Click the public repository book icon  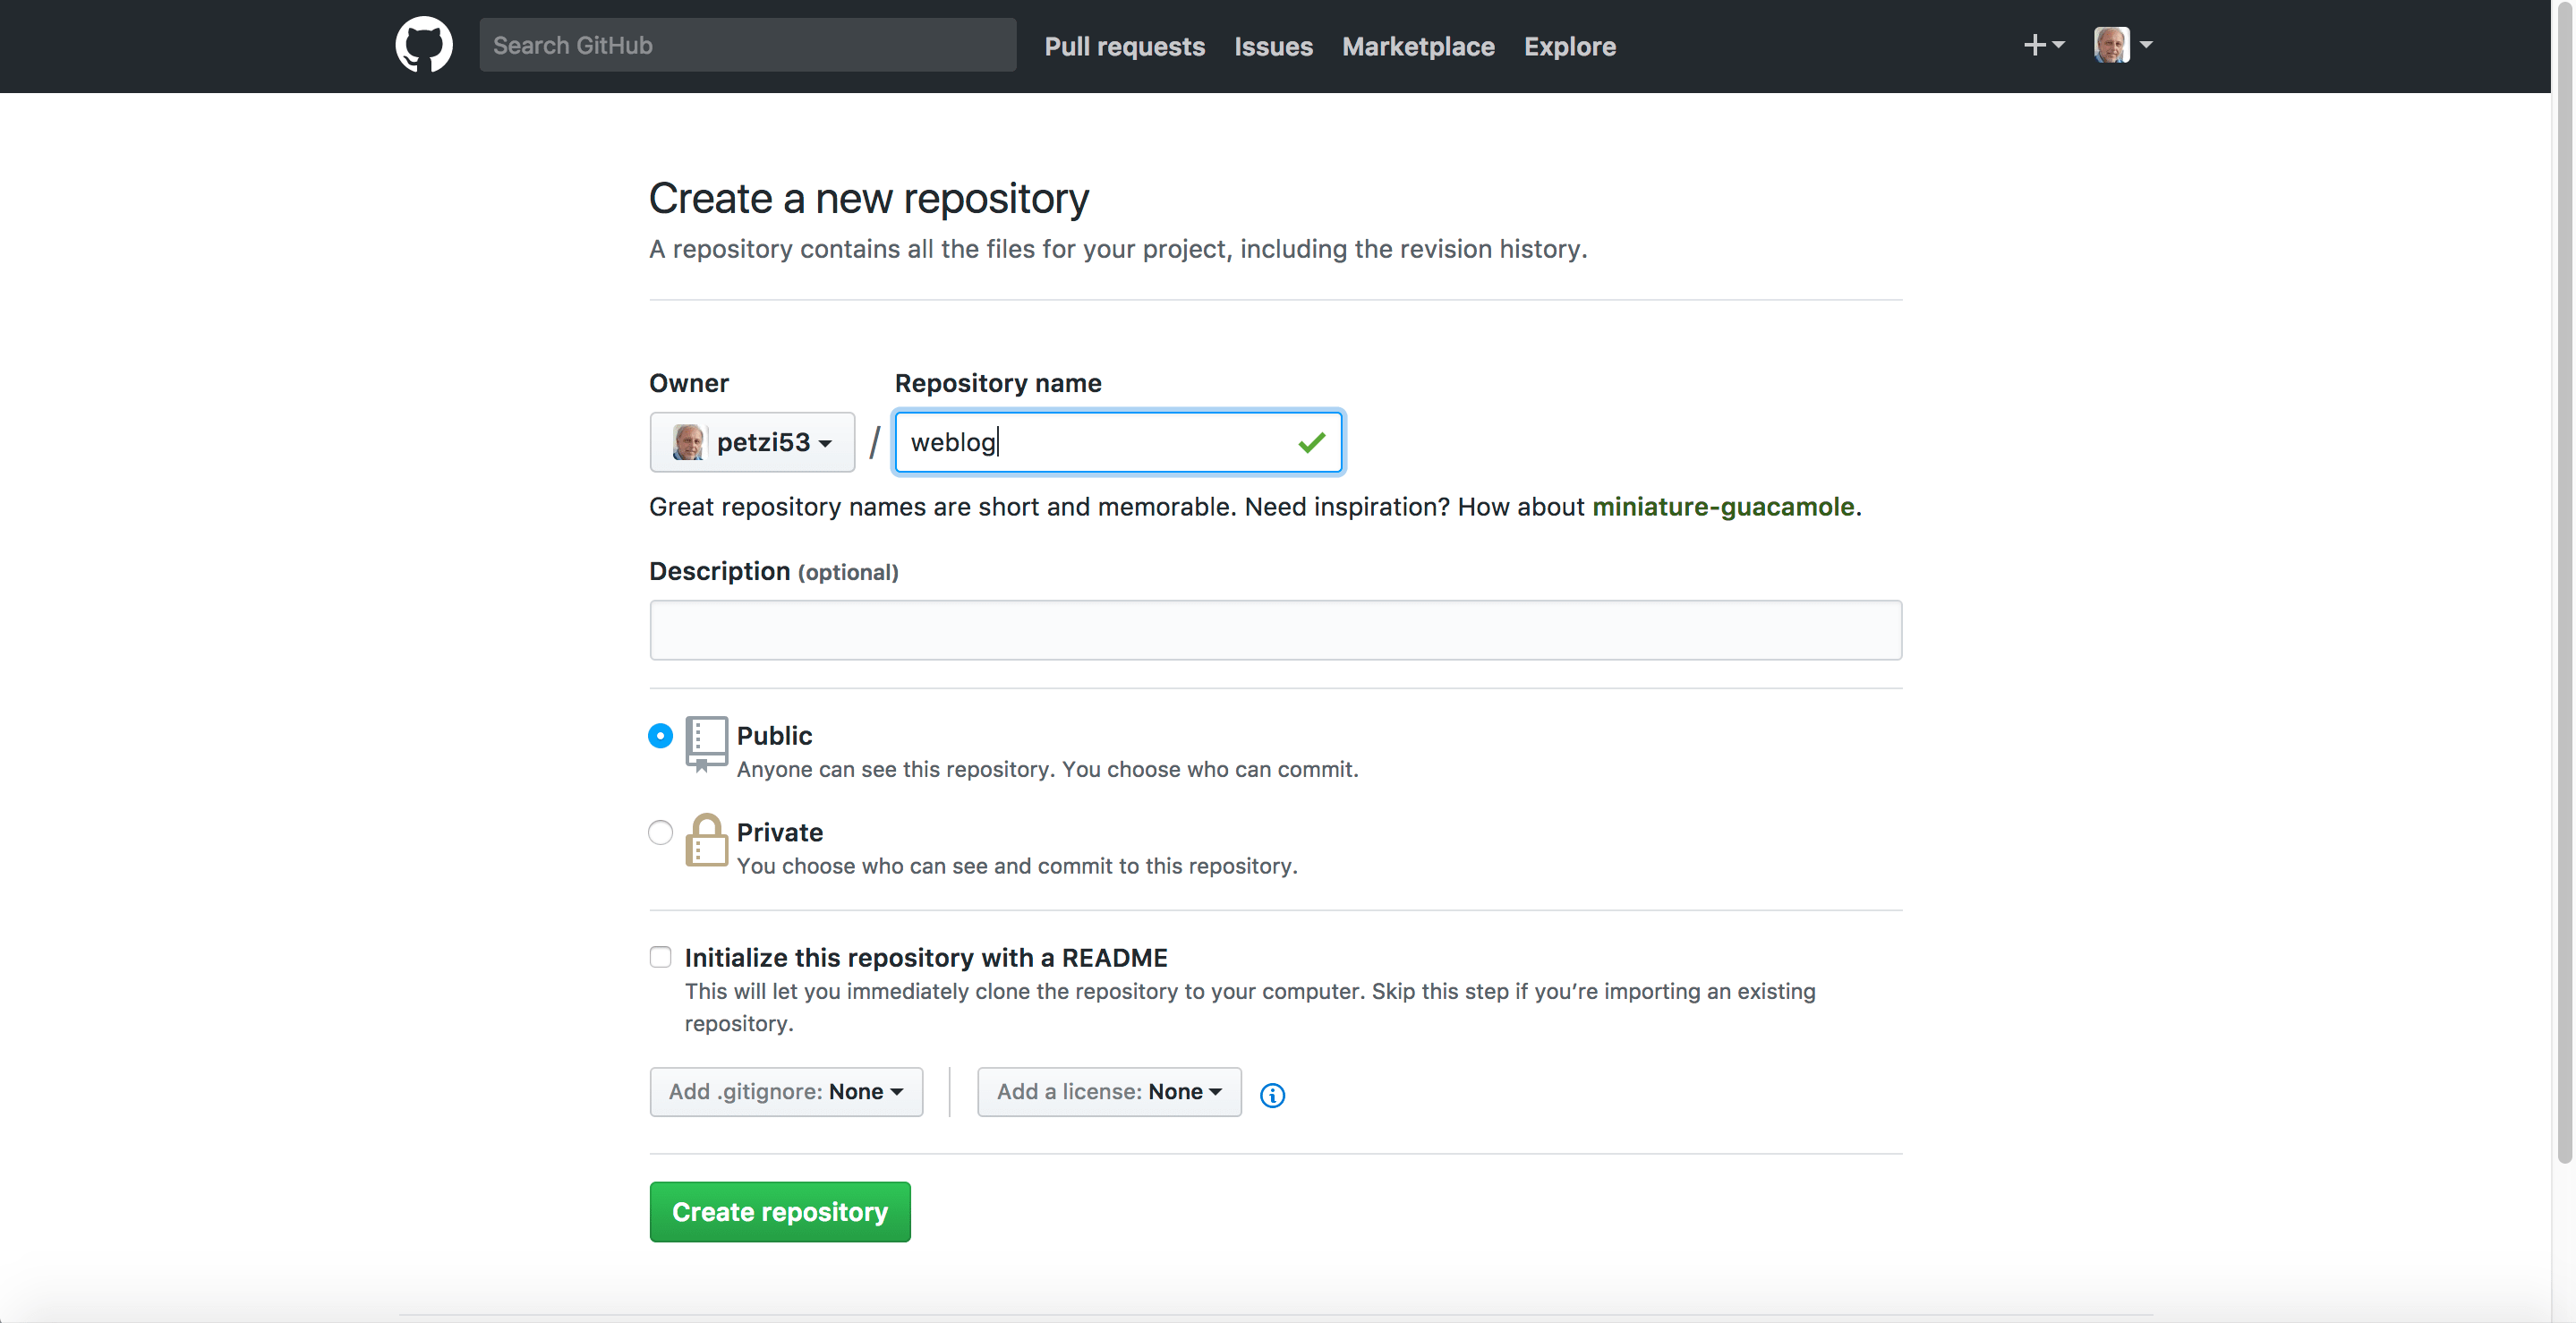(706, 743)
